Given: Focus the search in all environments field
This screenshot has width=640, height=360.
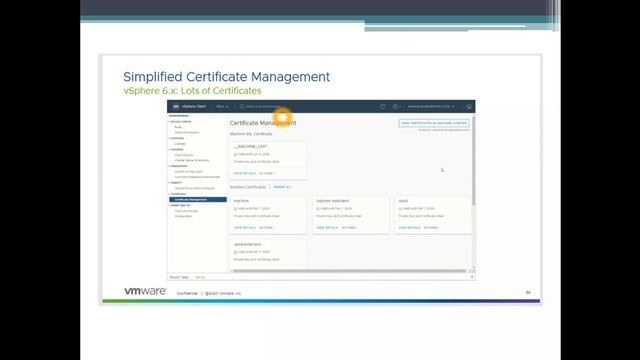Looking at the screenshot, I should click(264, 107).
